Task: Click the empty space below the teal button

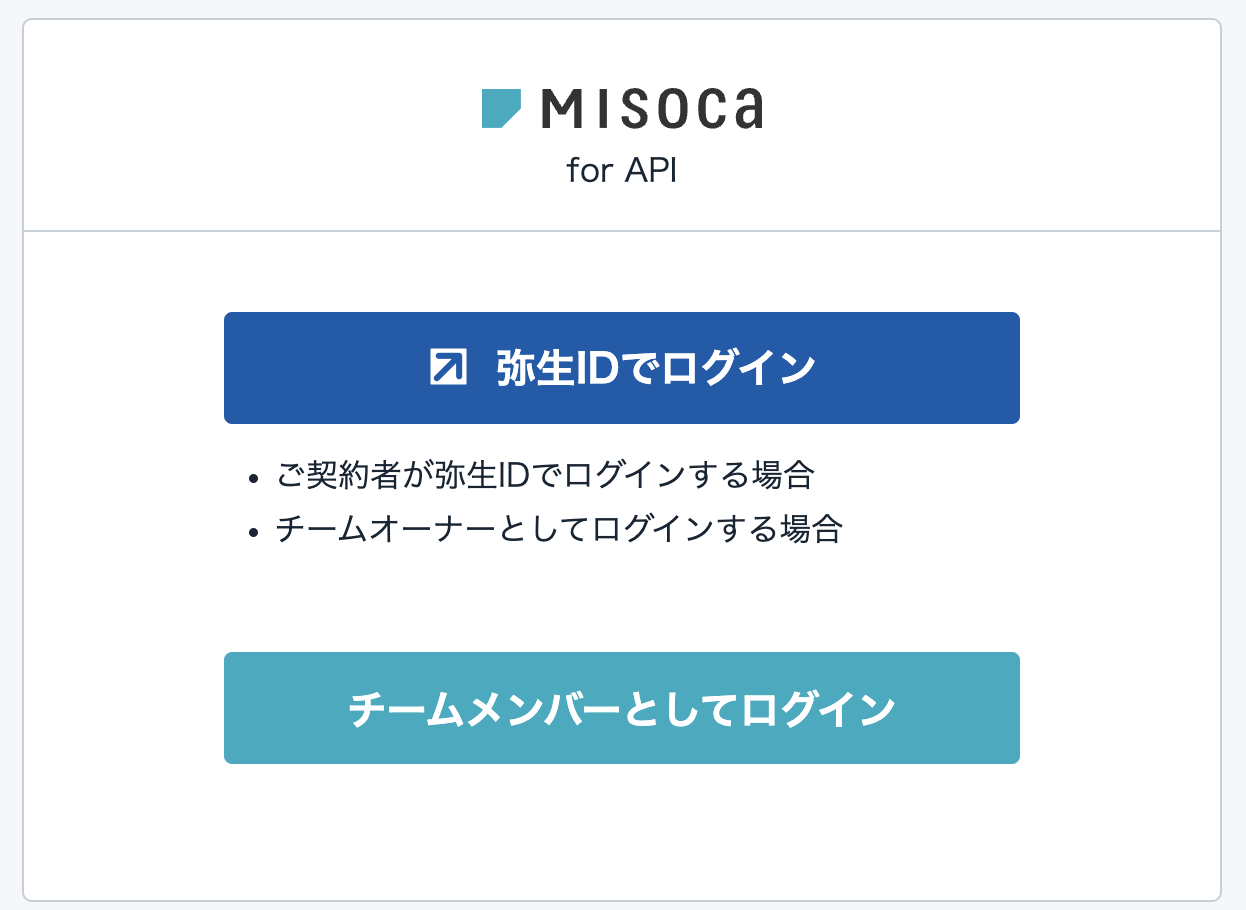Action: pyautogui.click(x=621, y=830)
